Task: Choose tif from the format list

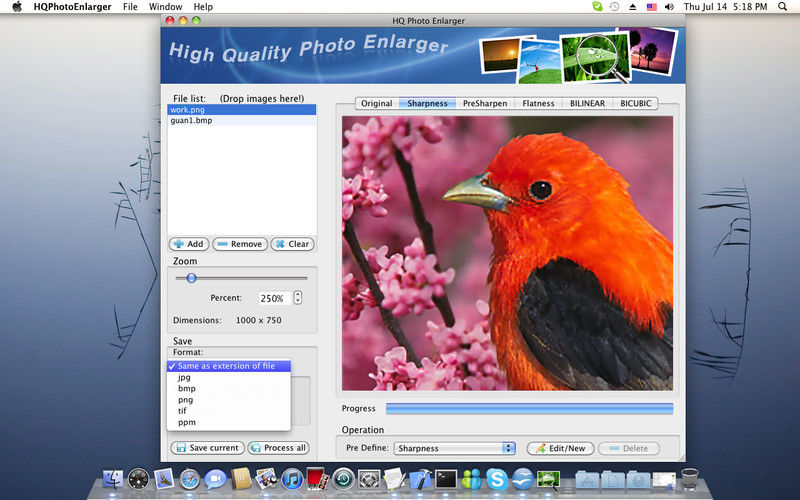Action: coord(229,411)
